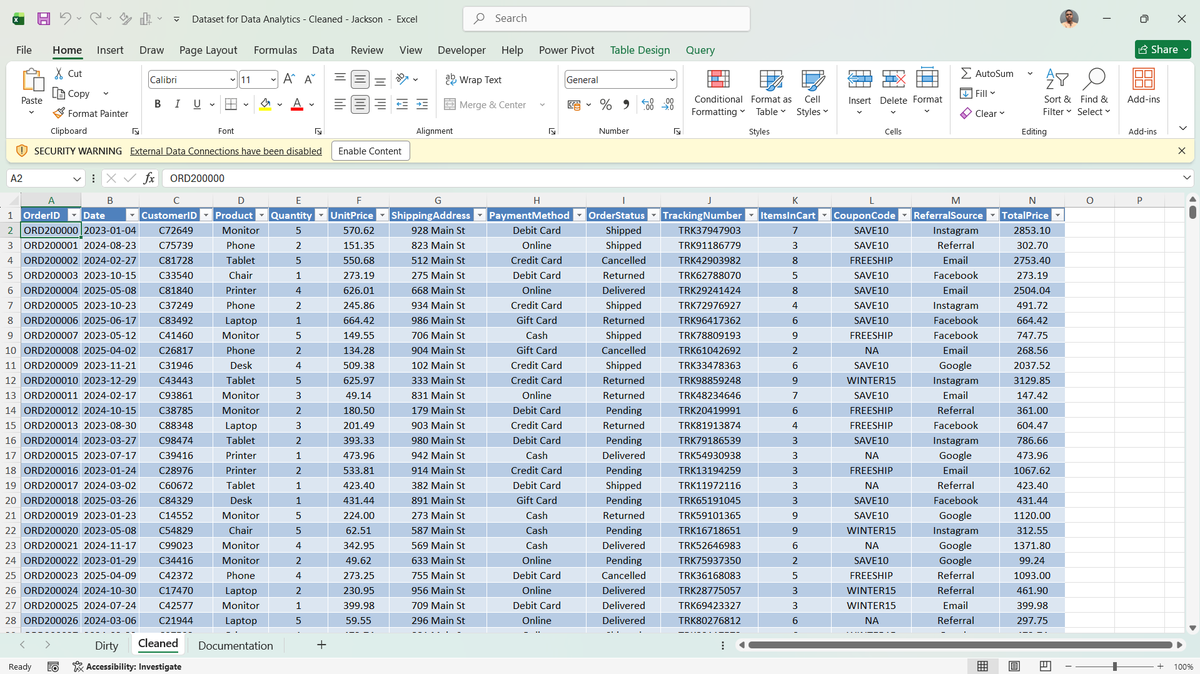Open filter dropdown on TotalPrice header
The image size is (1200, 674).
1058,215
